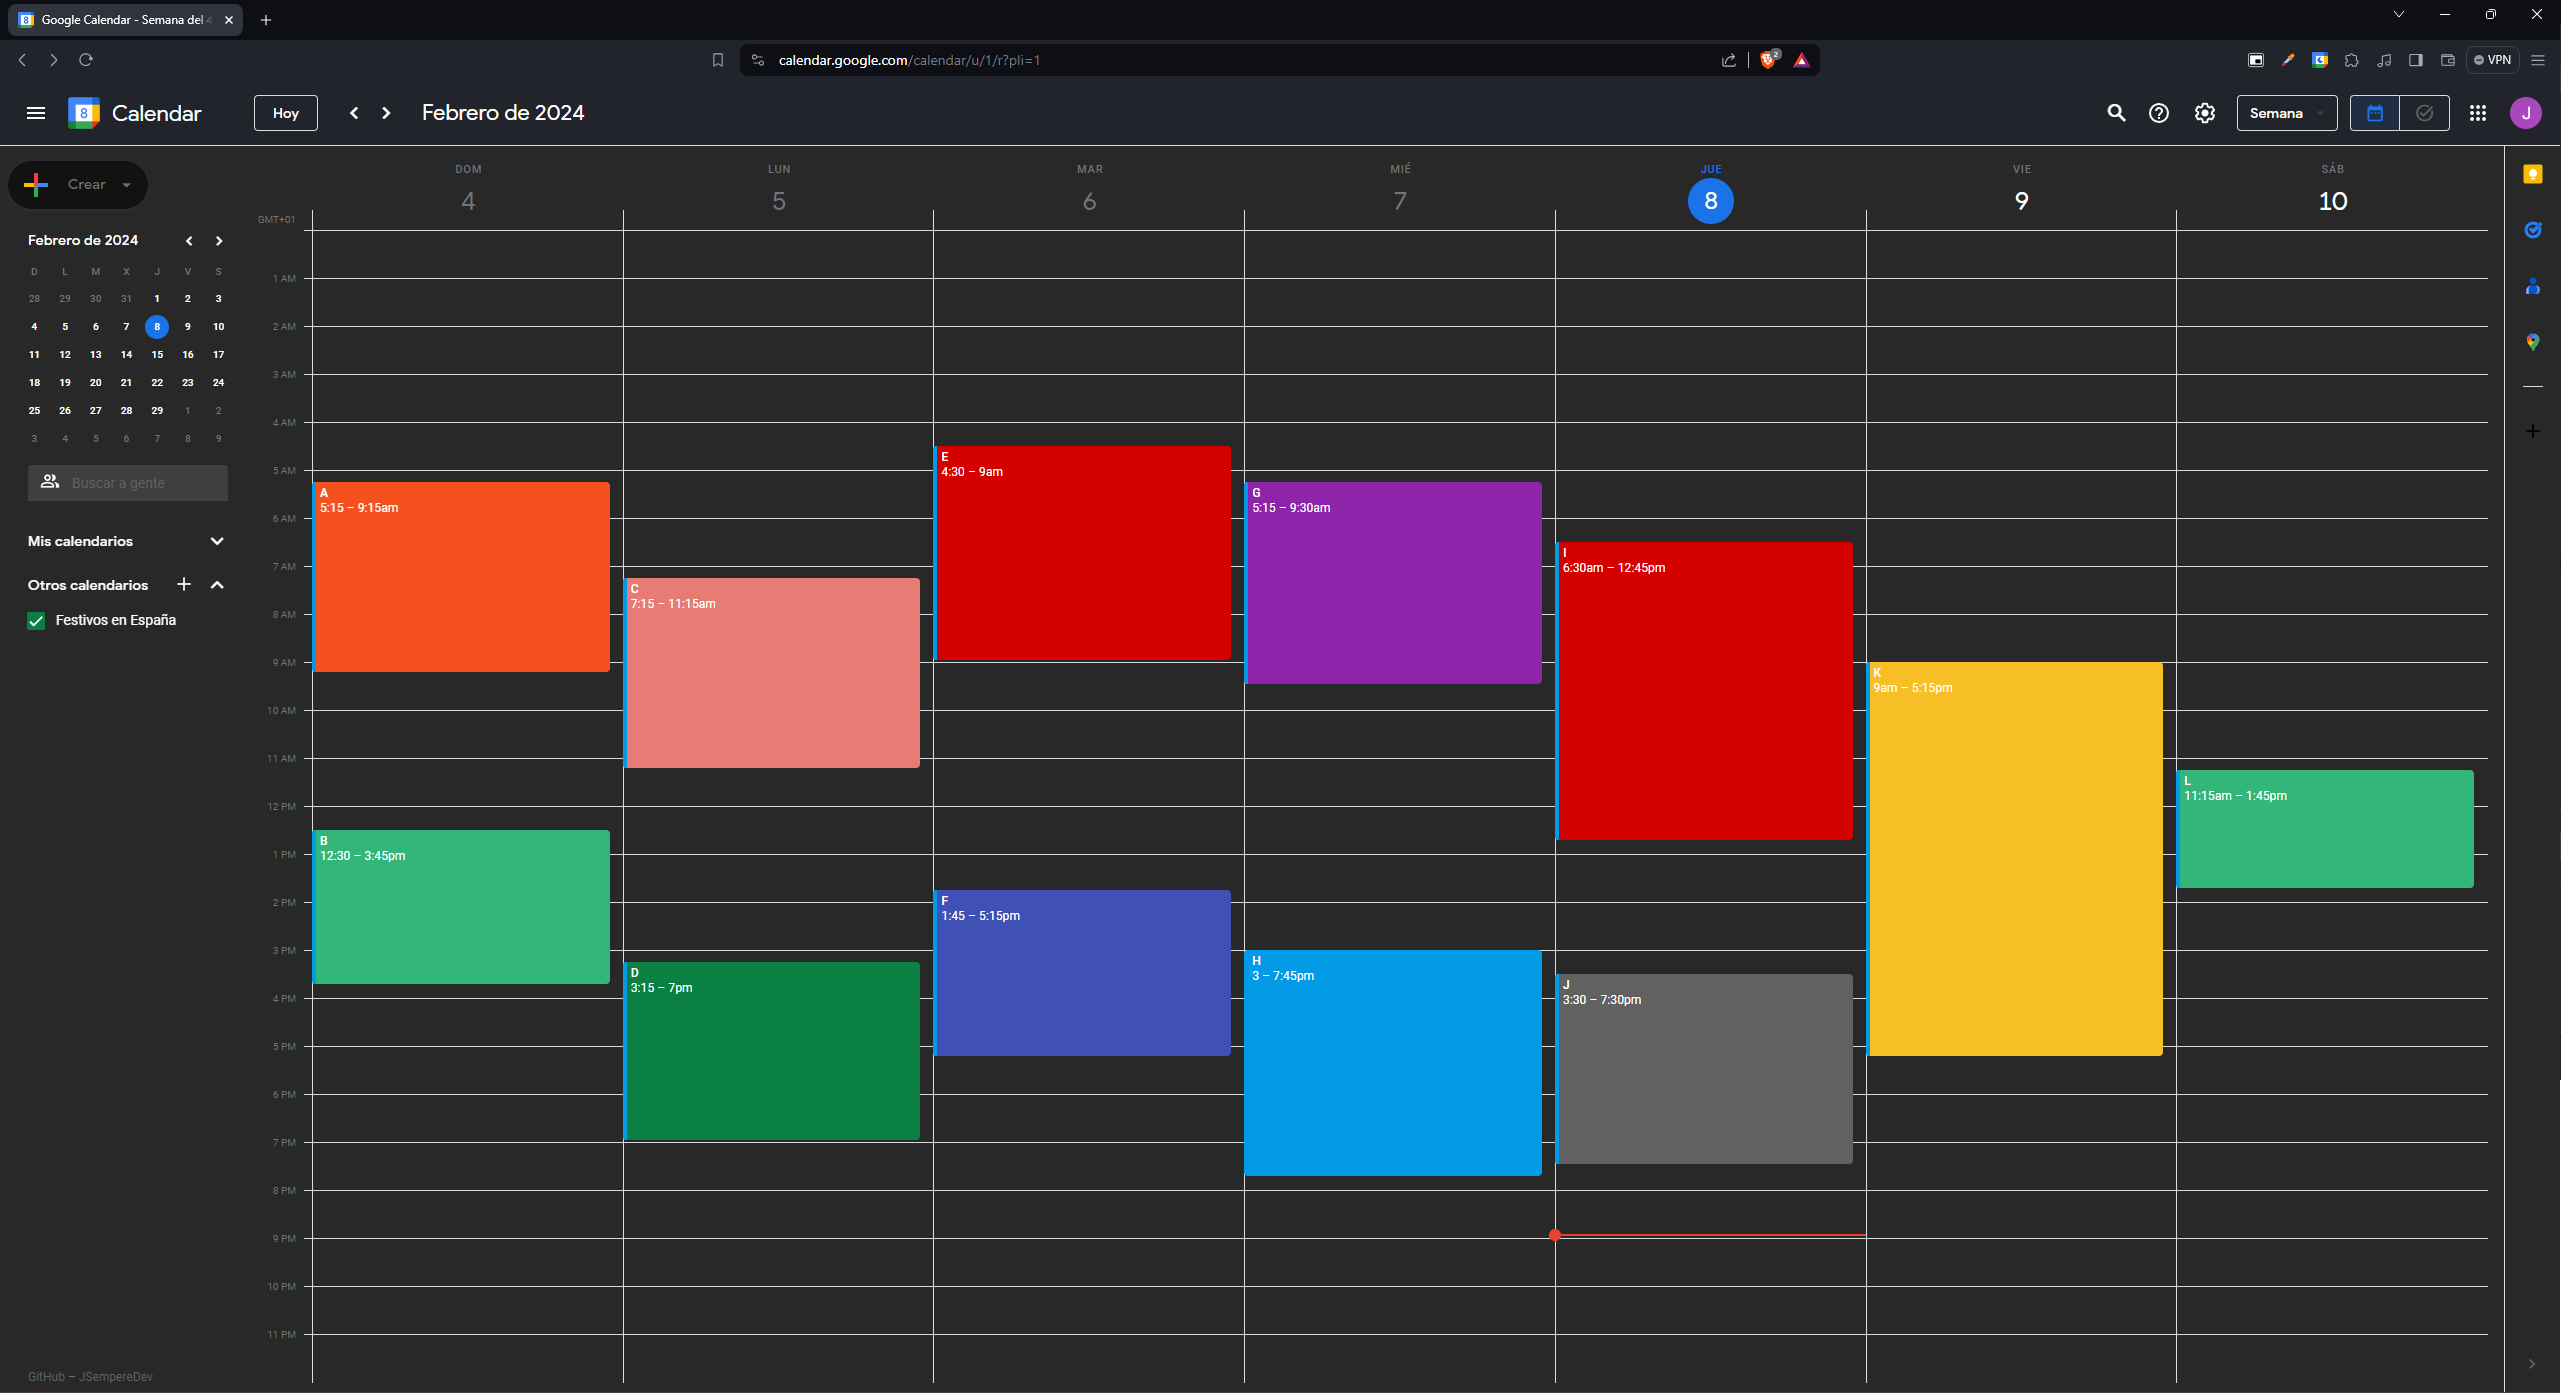Switch to calendar view icon

coord(2375,113)
